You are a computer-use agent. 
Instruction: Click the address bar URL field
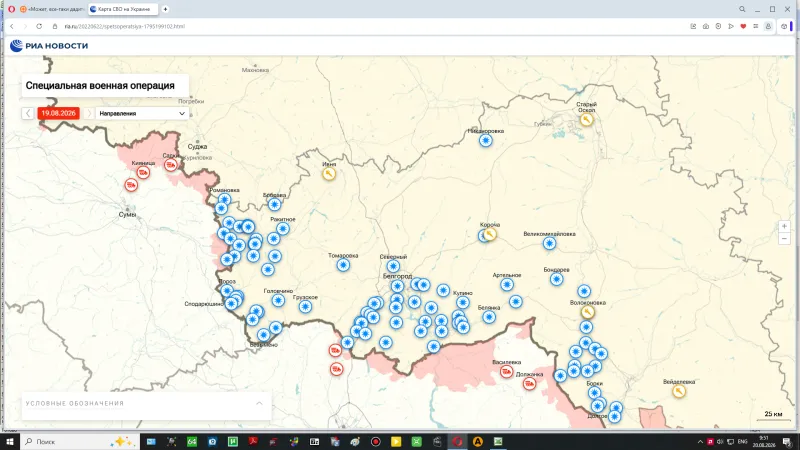pyautogui.click(x=124, y=26)
